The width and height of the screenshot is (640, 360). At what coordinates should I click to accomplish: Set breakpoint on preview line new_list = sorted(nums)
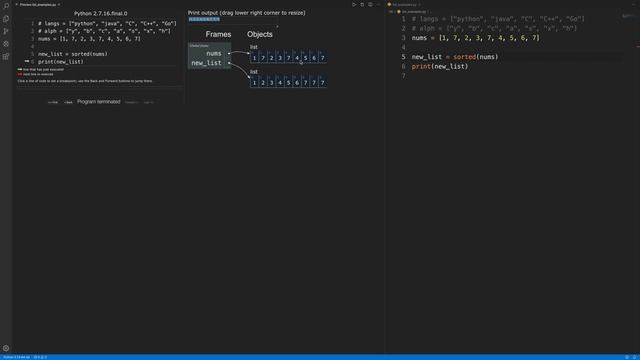73,54
